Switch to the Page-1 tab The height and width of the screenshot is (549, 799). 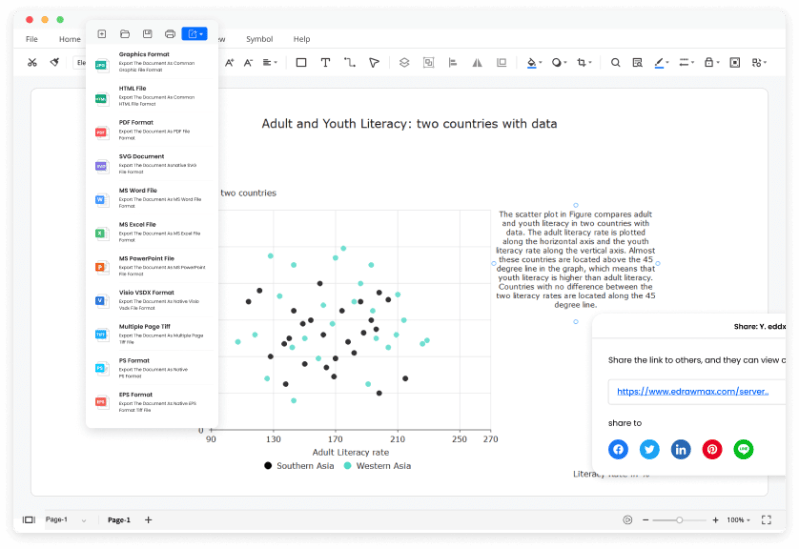coord(119,520)
